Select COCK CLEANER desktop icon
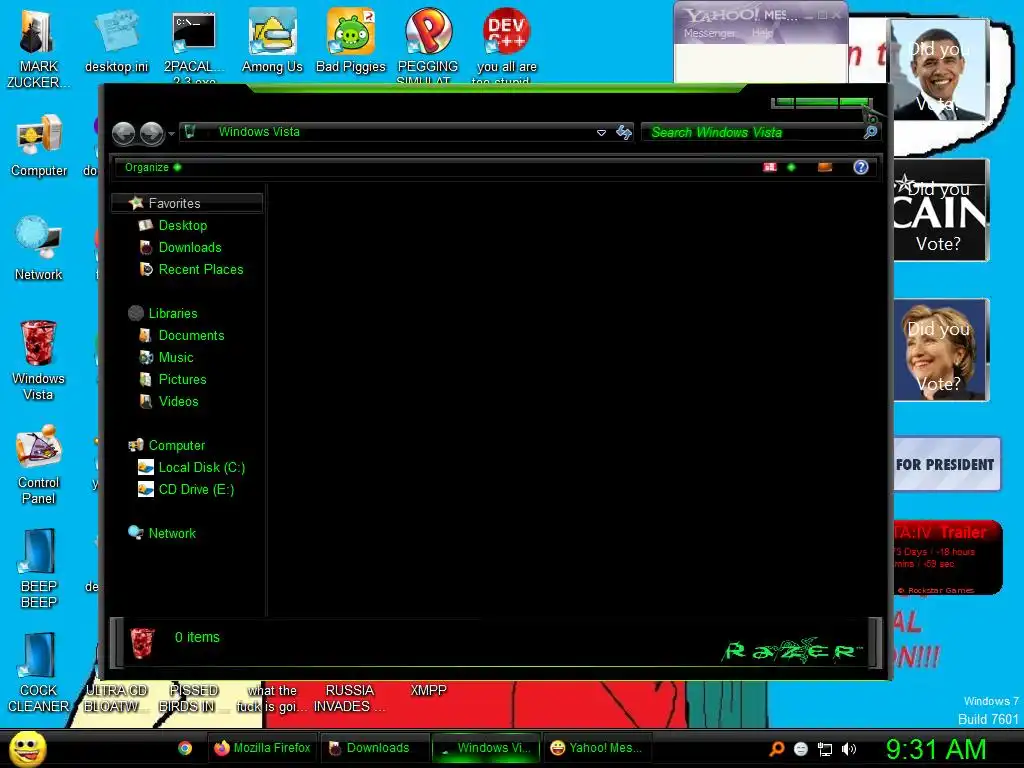This screenshot has height=768, width=1024. click(x=39, y=673)
